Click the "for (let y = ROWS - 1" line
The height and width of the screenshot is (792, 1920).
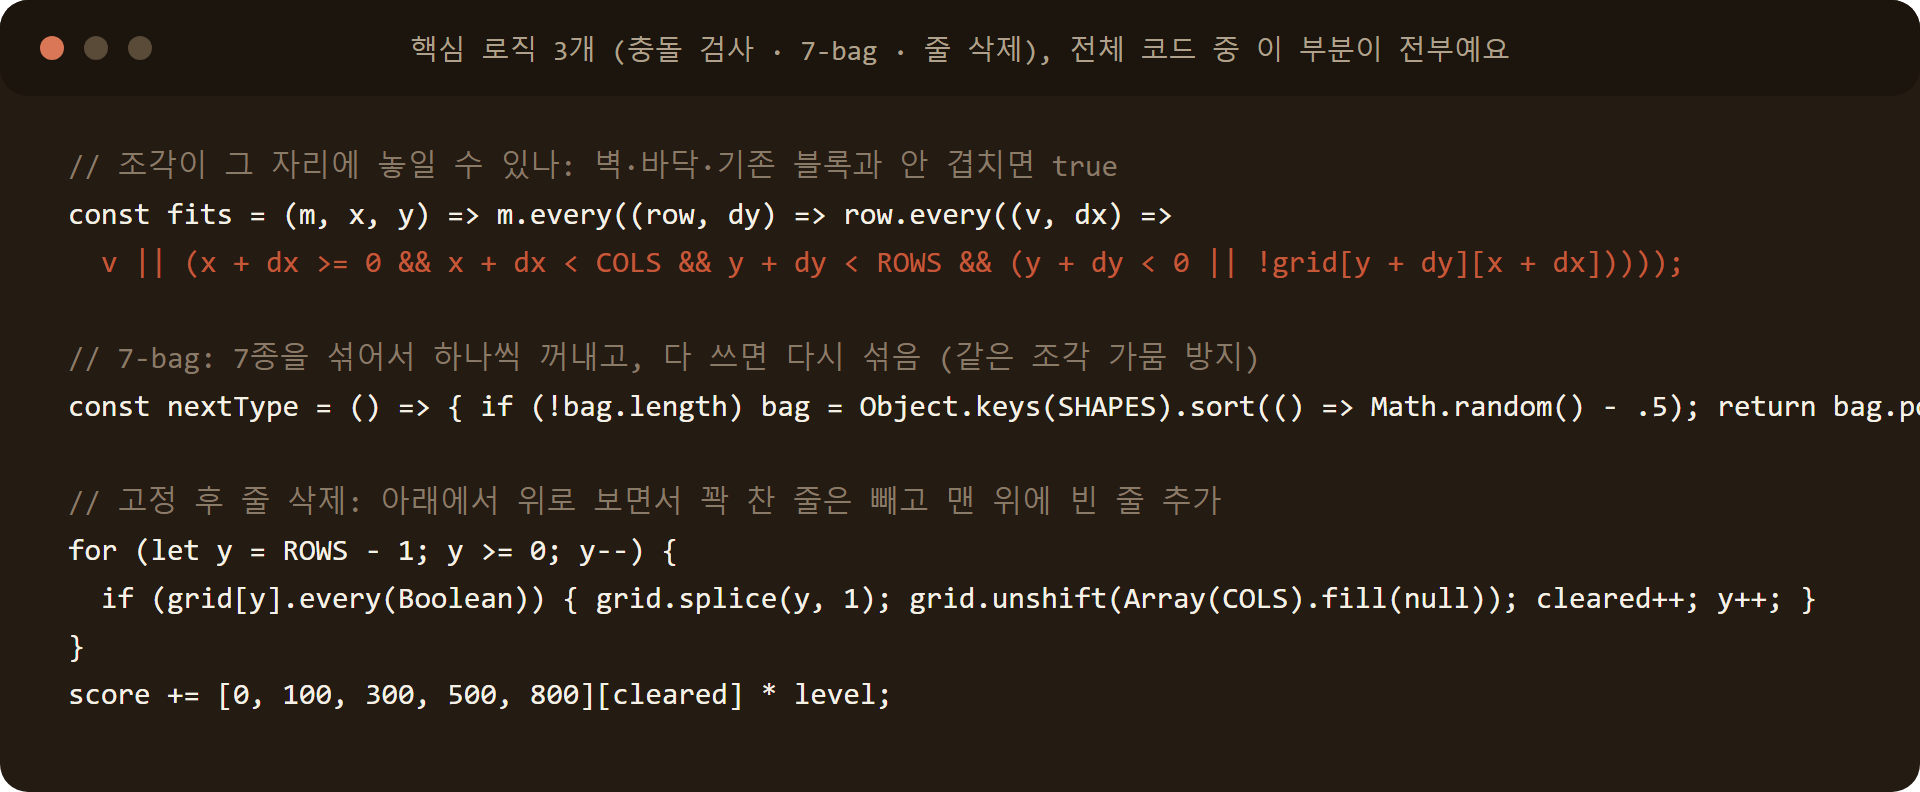373,551
